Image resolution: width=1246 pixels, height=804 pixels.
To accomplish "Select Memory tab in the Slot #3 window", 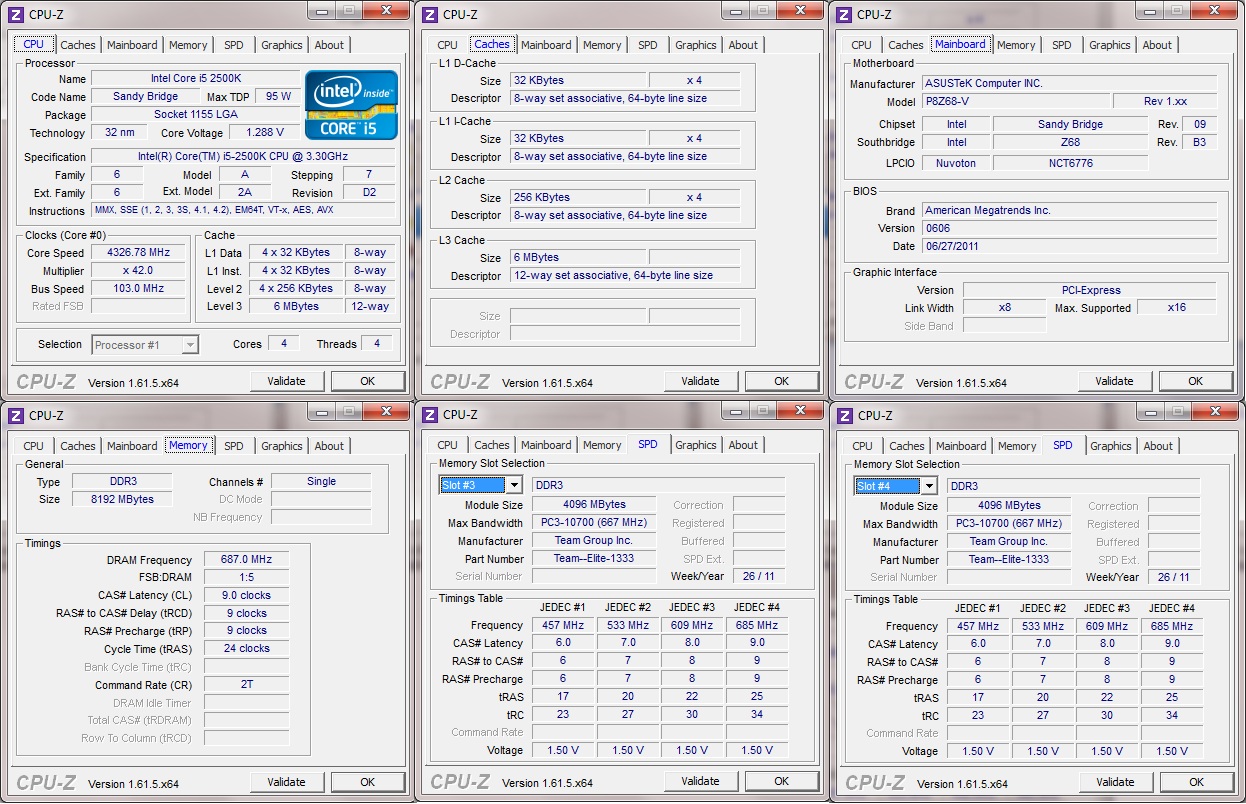I will click(602, 445).
